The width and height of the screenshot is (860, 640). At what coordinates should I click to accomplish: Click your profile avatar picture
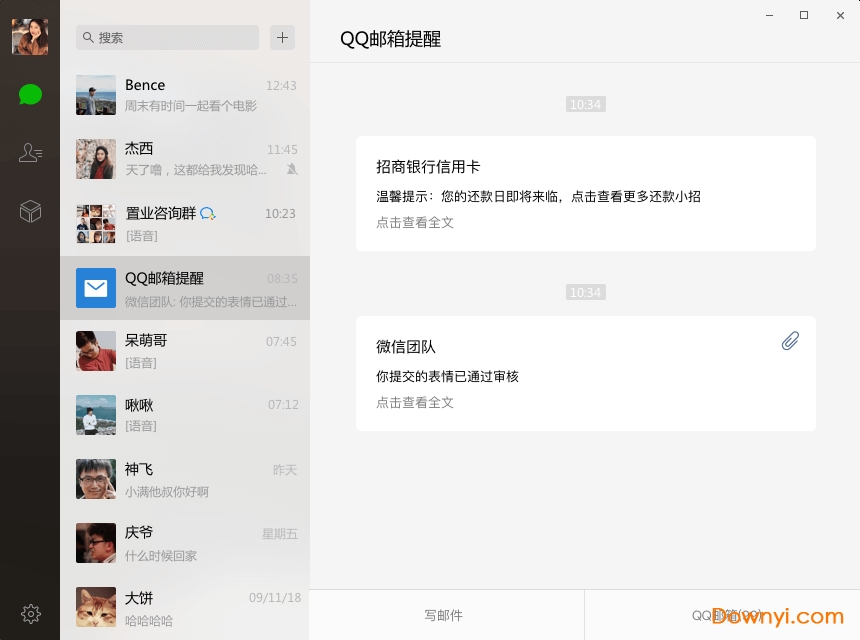coord(30,36)
